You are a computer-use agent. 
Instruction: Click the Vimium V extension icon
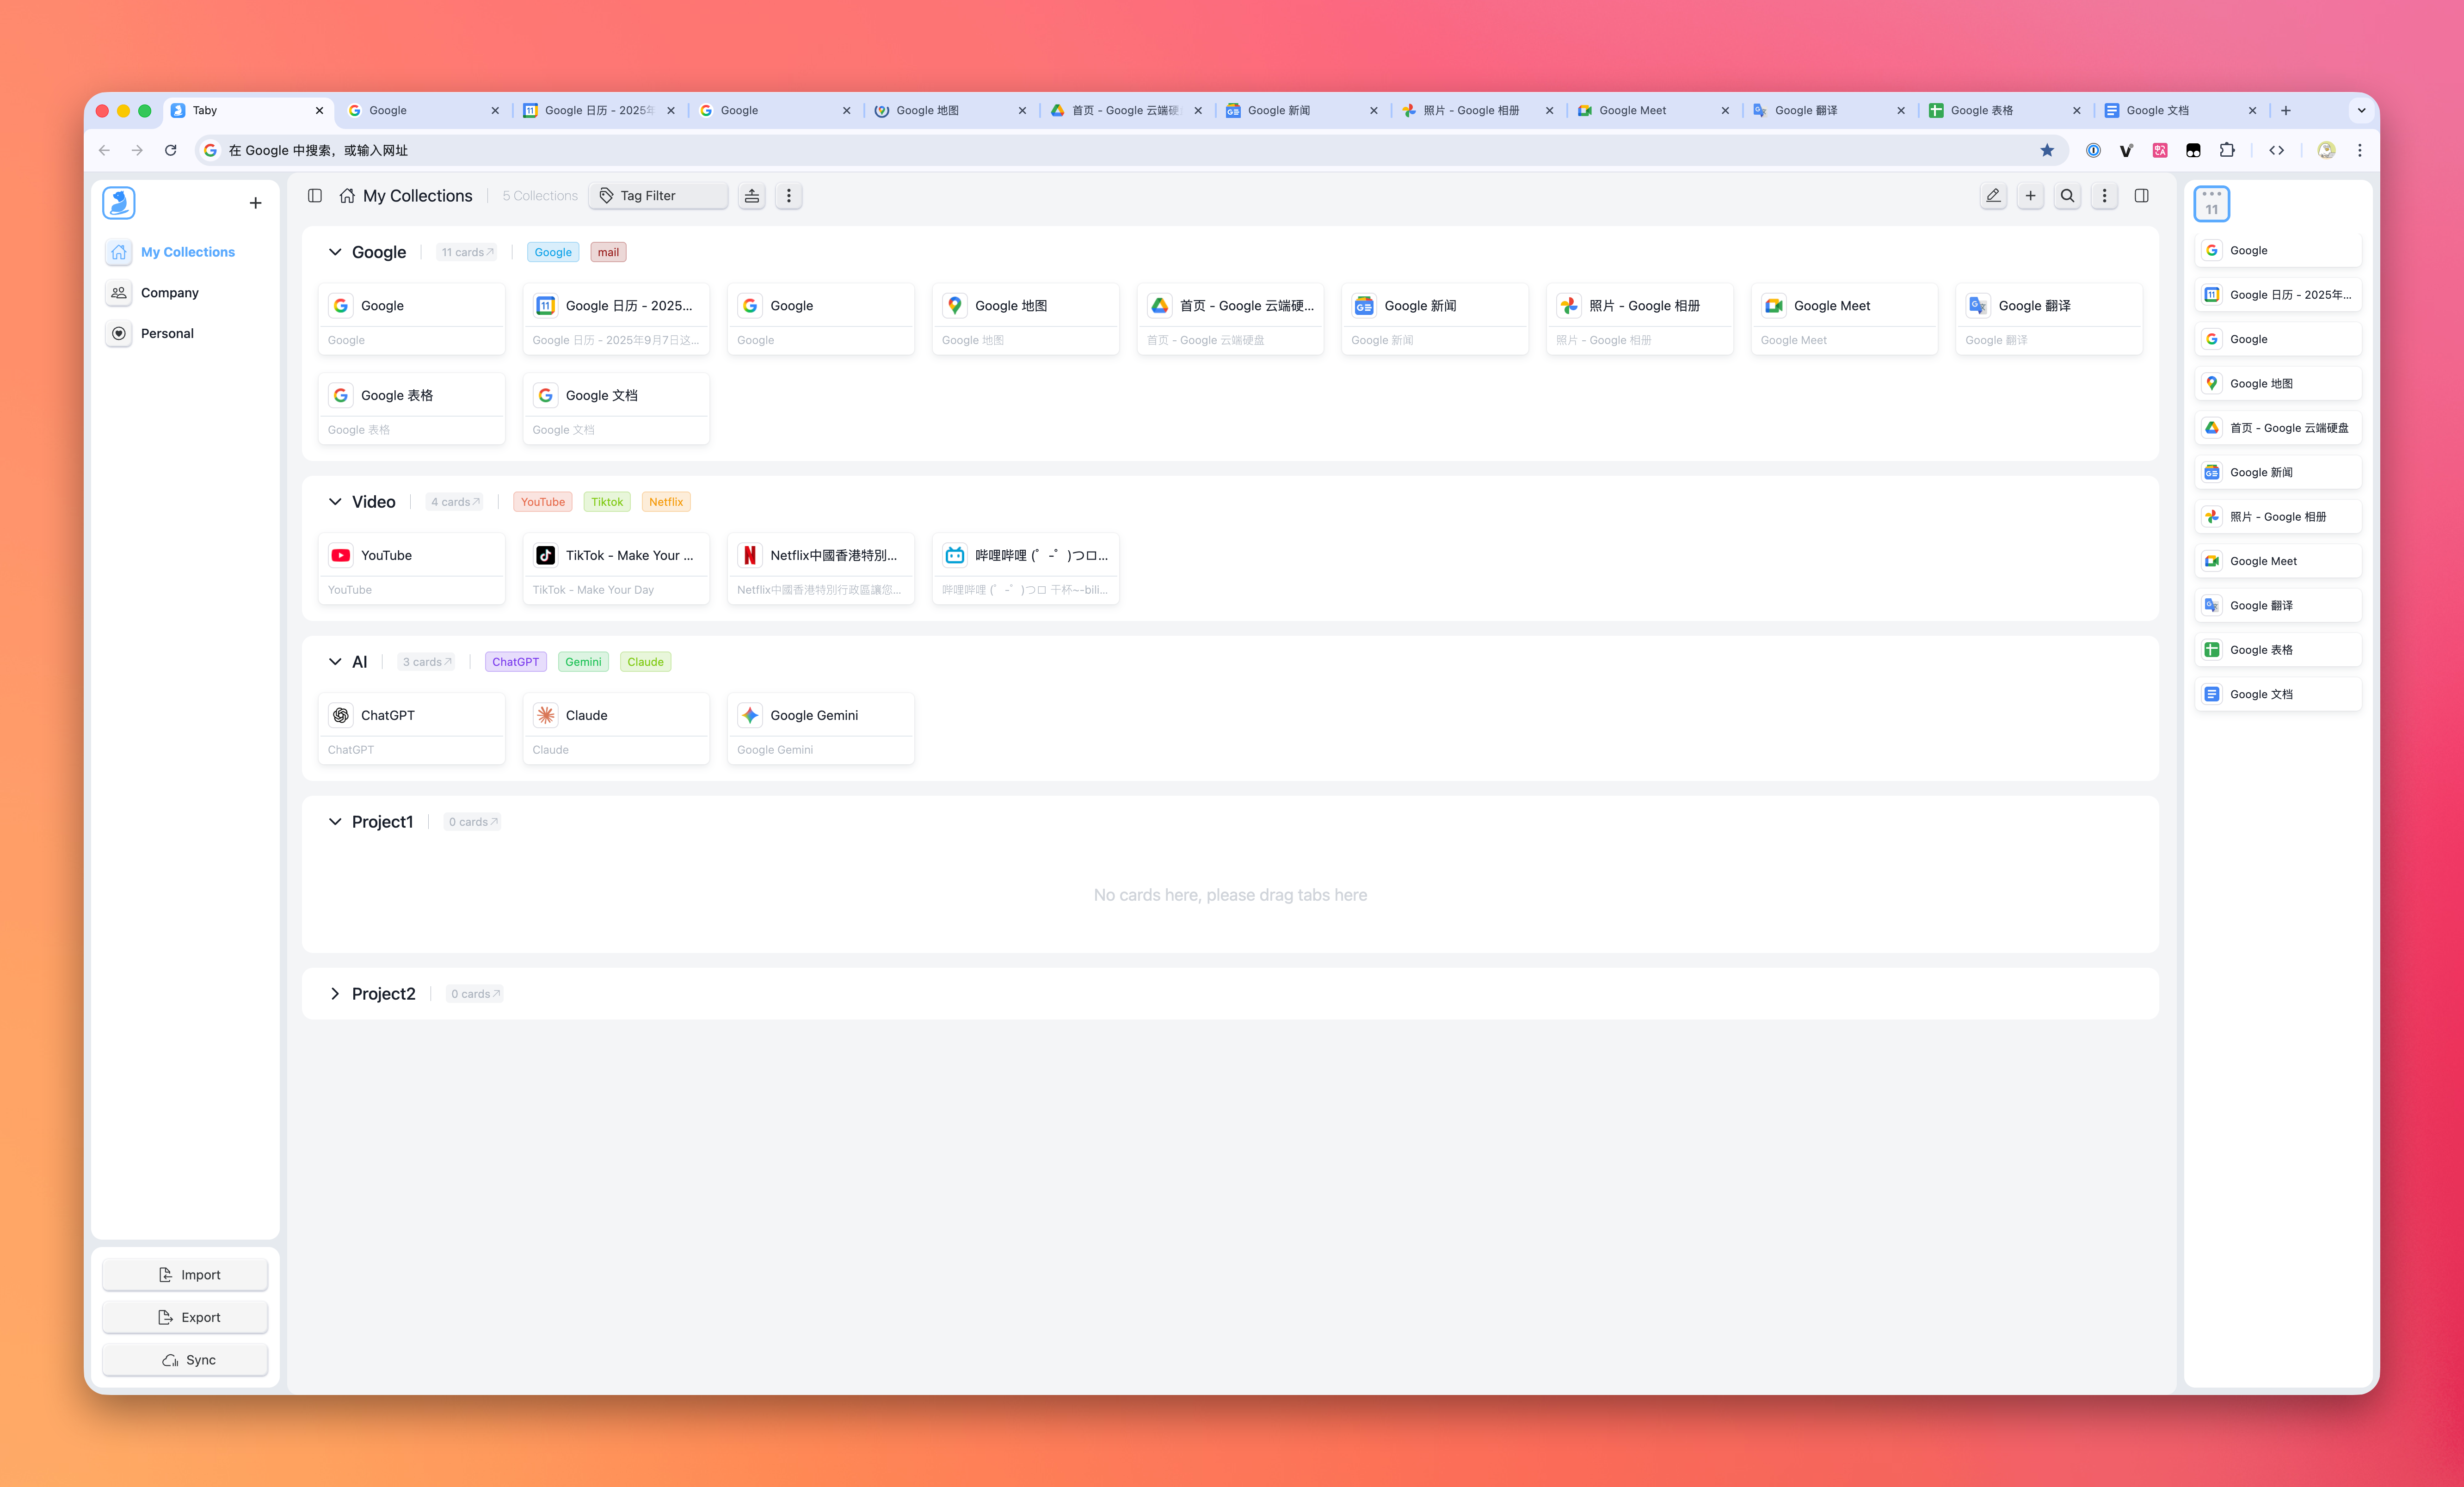point(2126,150)
